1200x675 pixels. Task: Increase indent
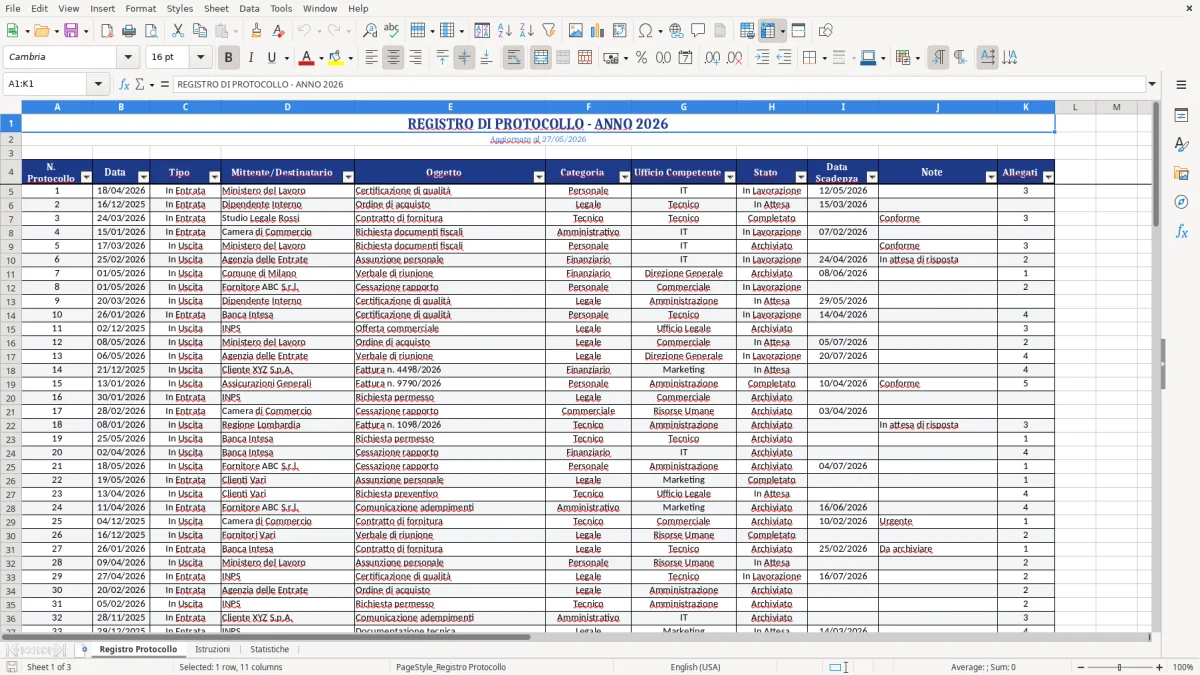(762, 58)
